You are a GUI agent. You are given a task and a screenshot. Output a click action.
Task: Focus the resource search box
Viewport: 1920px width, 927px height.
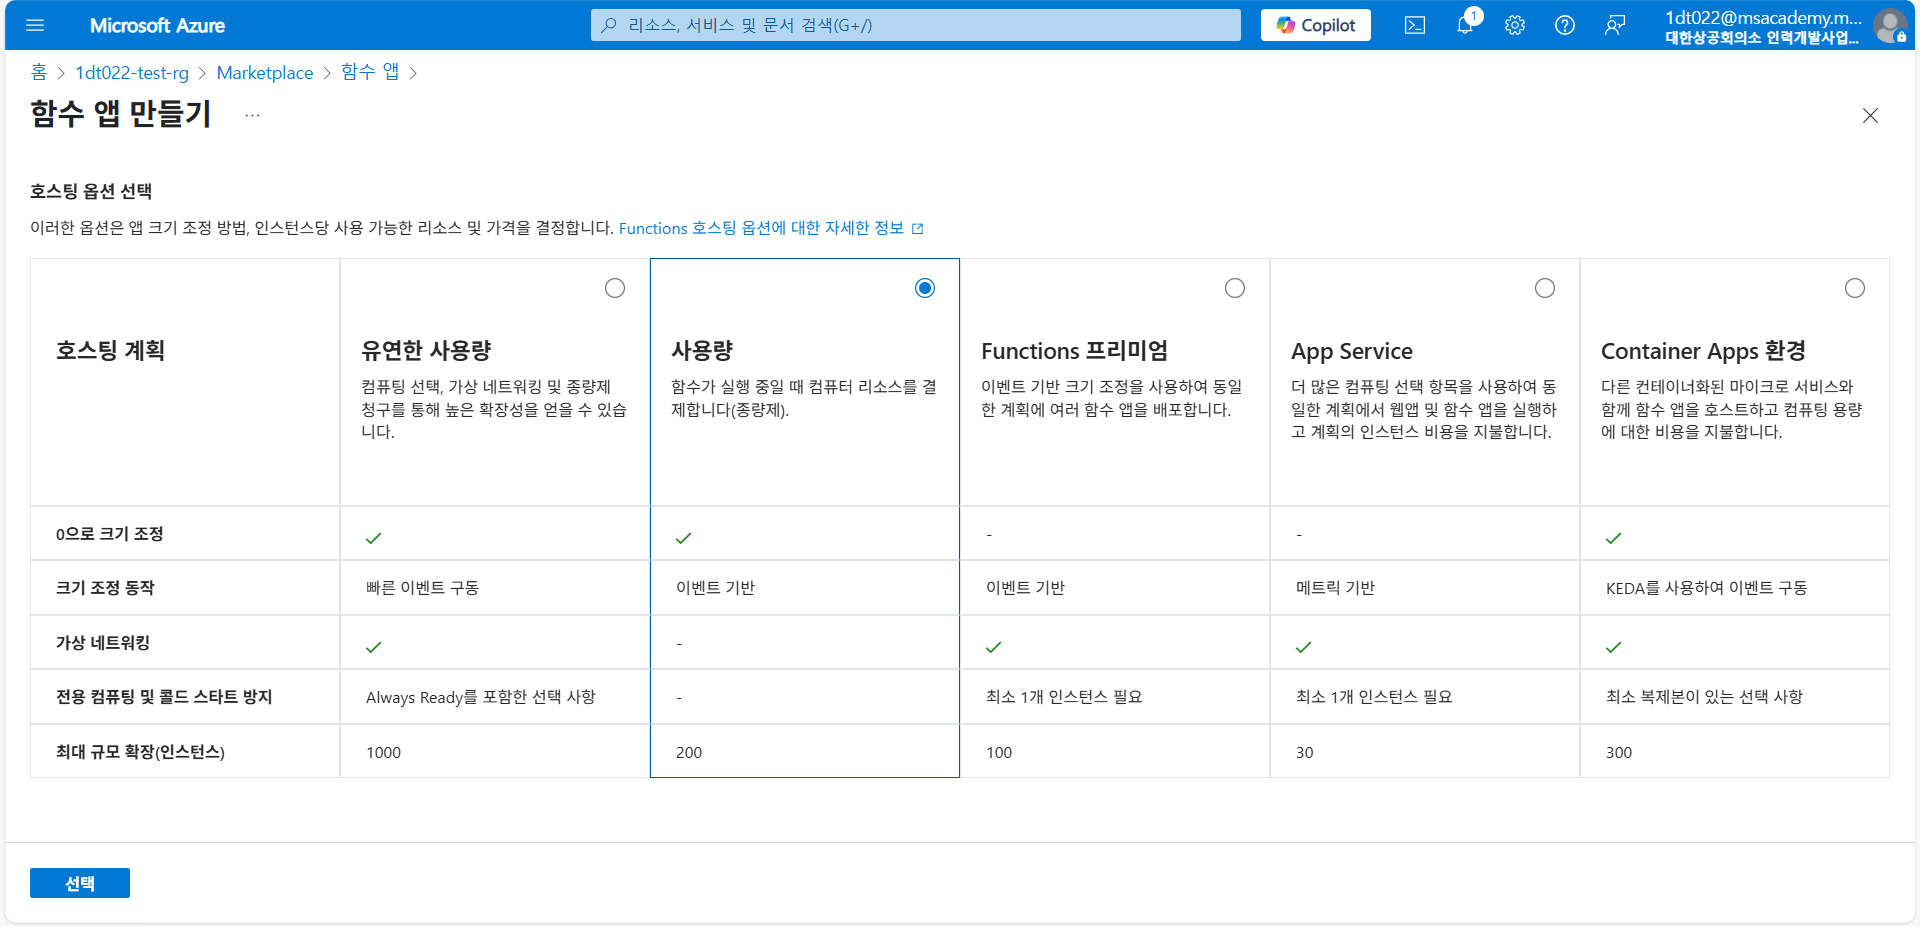click(x=916, y=25)
